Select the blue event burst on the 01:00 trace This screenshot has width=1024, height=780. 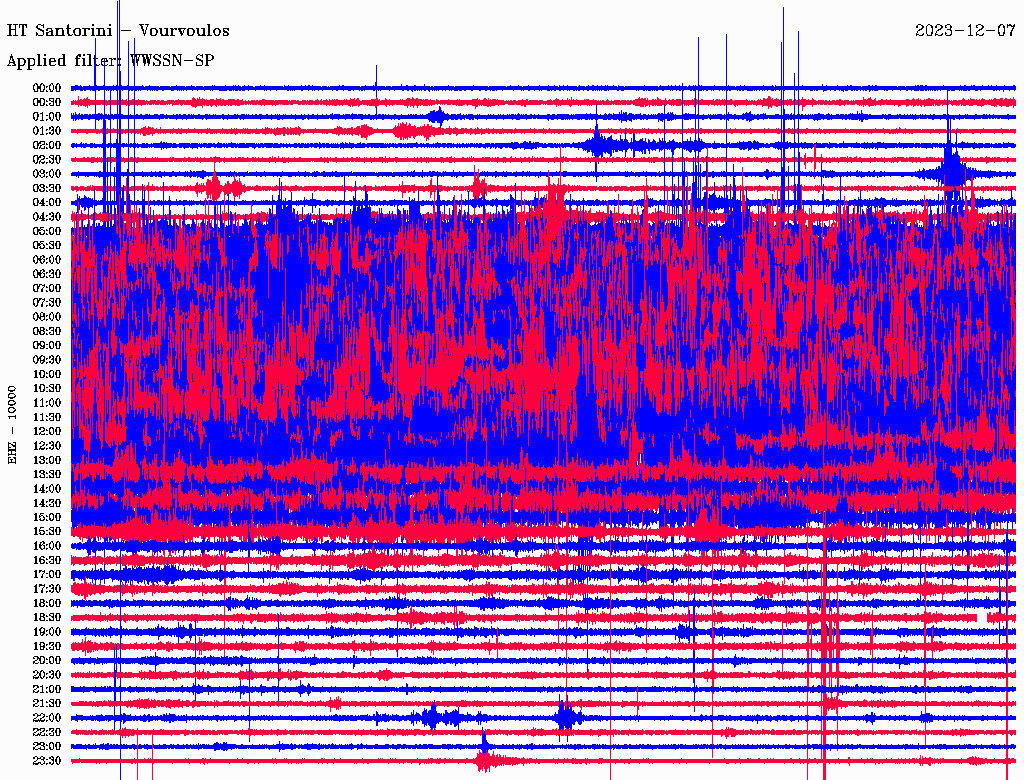pos(436,116)
